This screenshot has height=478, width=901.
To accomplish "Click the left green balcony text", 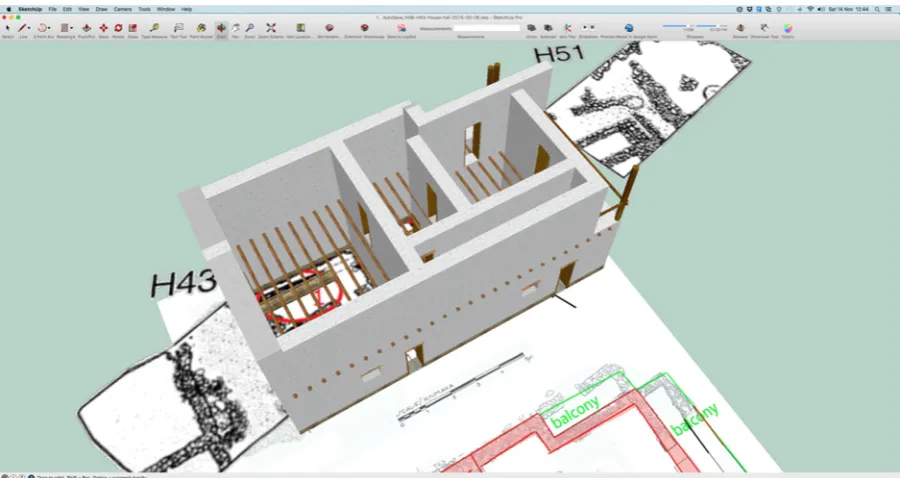I will pyautogui.click(x=575, y=411).
